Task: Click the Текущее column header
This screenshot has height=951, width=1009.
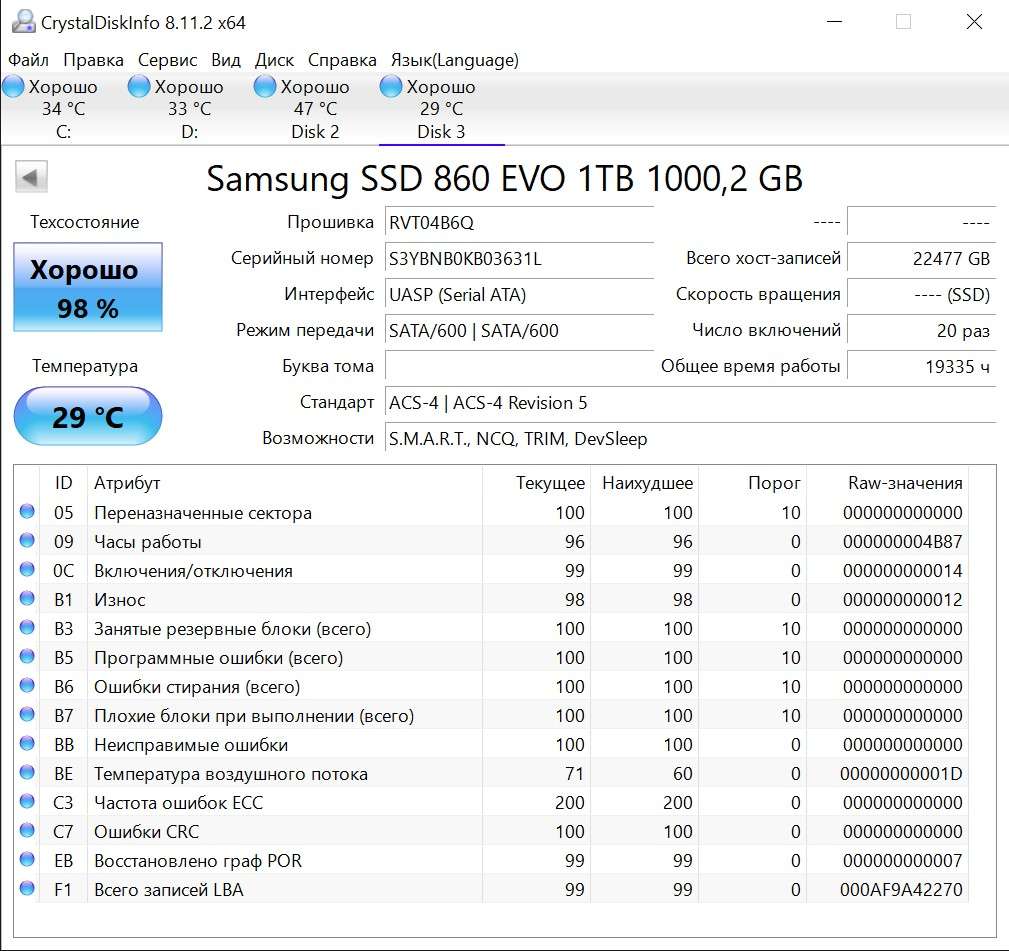Action: coord(536,483)
